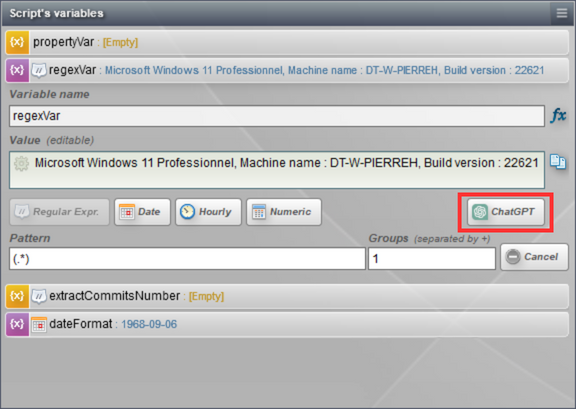Image resolution: width=576 pixels, height=409 pixels.
Task: Open the extractCommitsNumber variable row
Action: coord(287,296)
